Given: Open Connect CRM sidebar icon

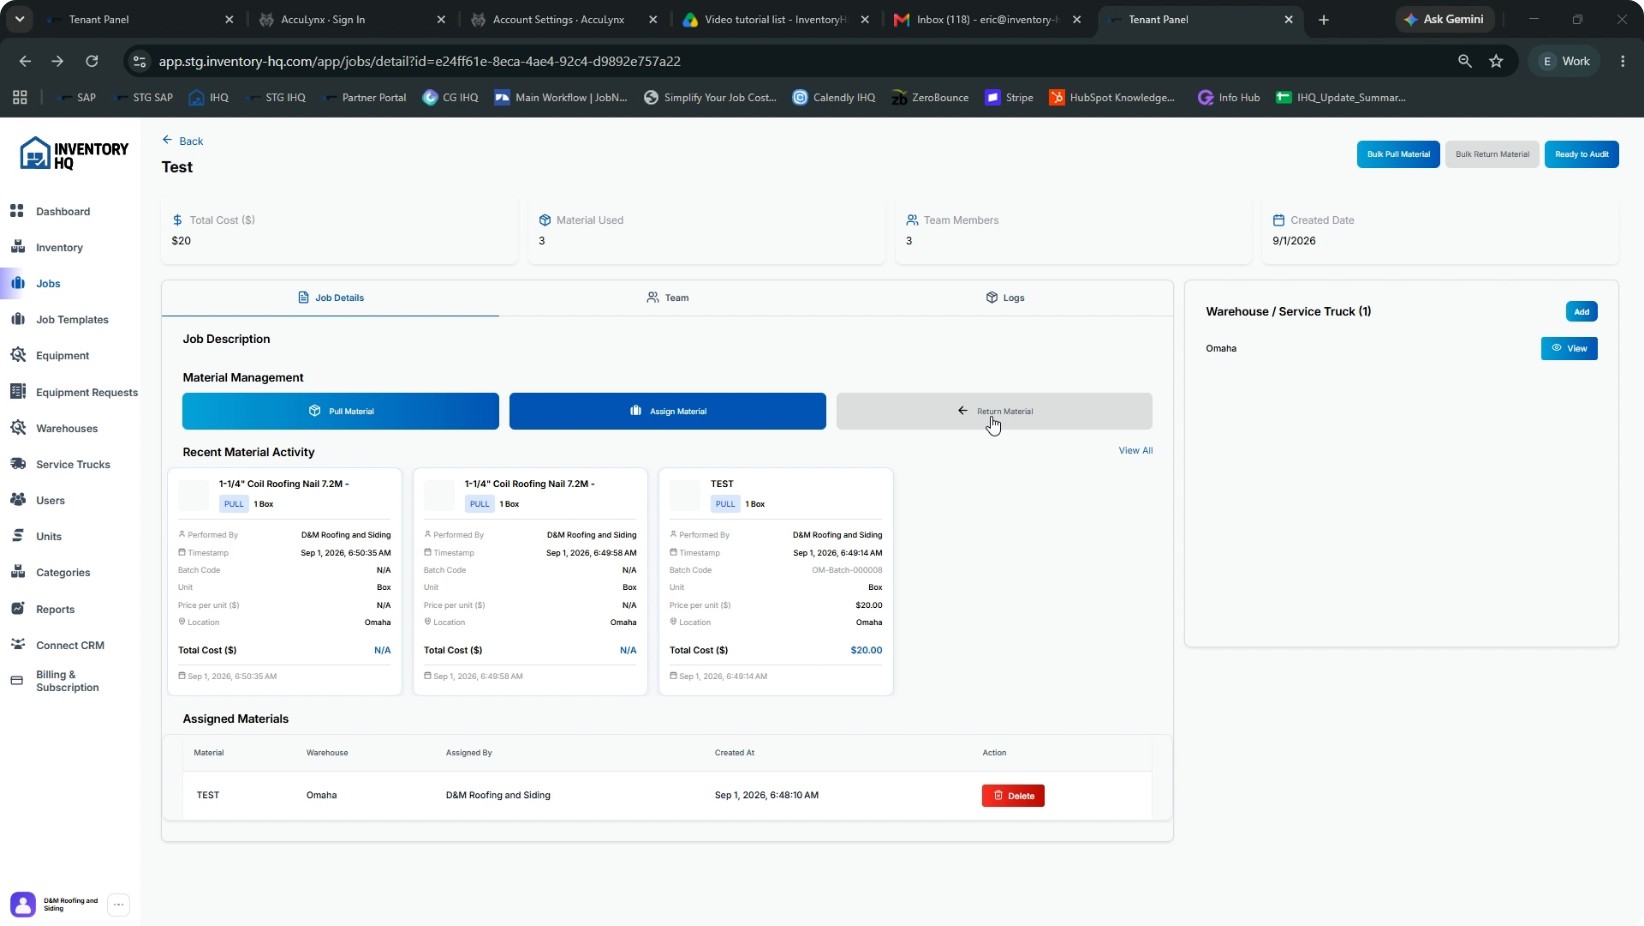Looking at the screenshot, I should pyautogui.click(x=17, y=645).
